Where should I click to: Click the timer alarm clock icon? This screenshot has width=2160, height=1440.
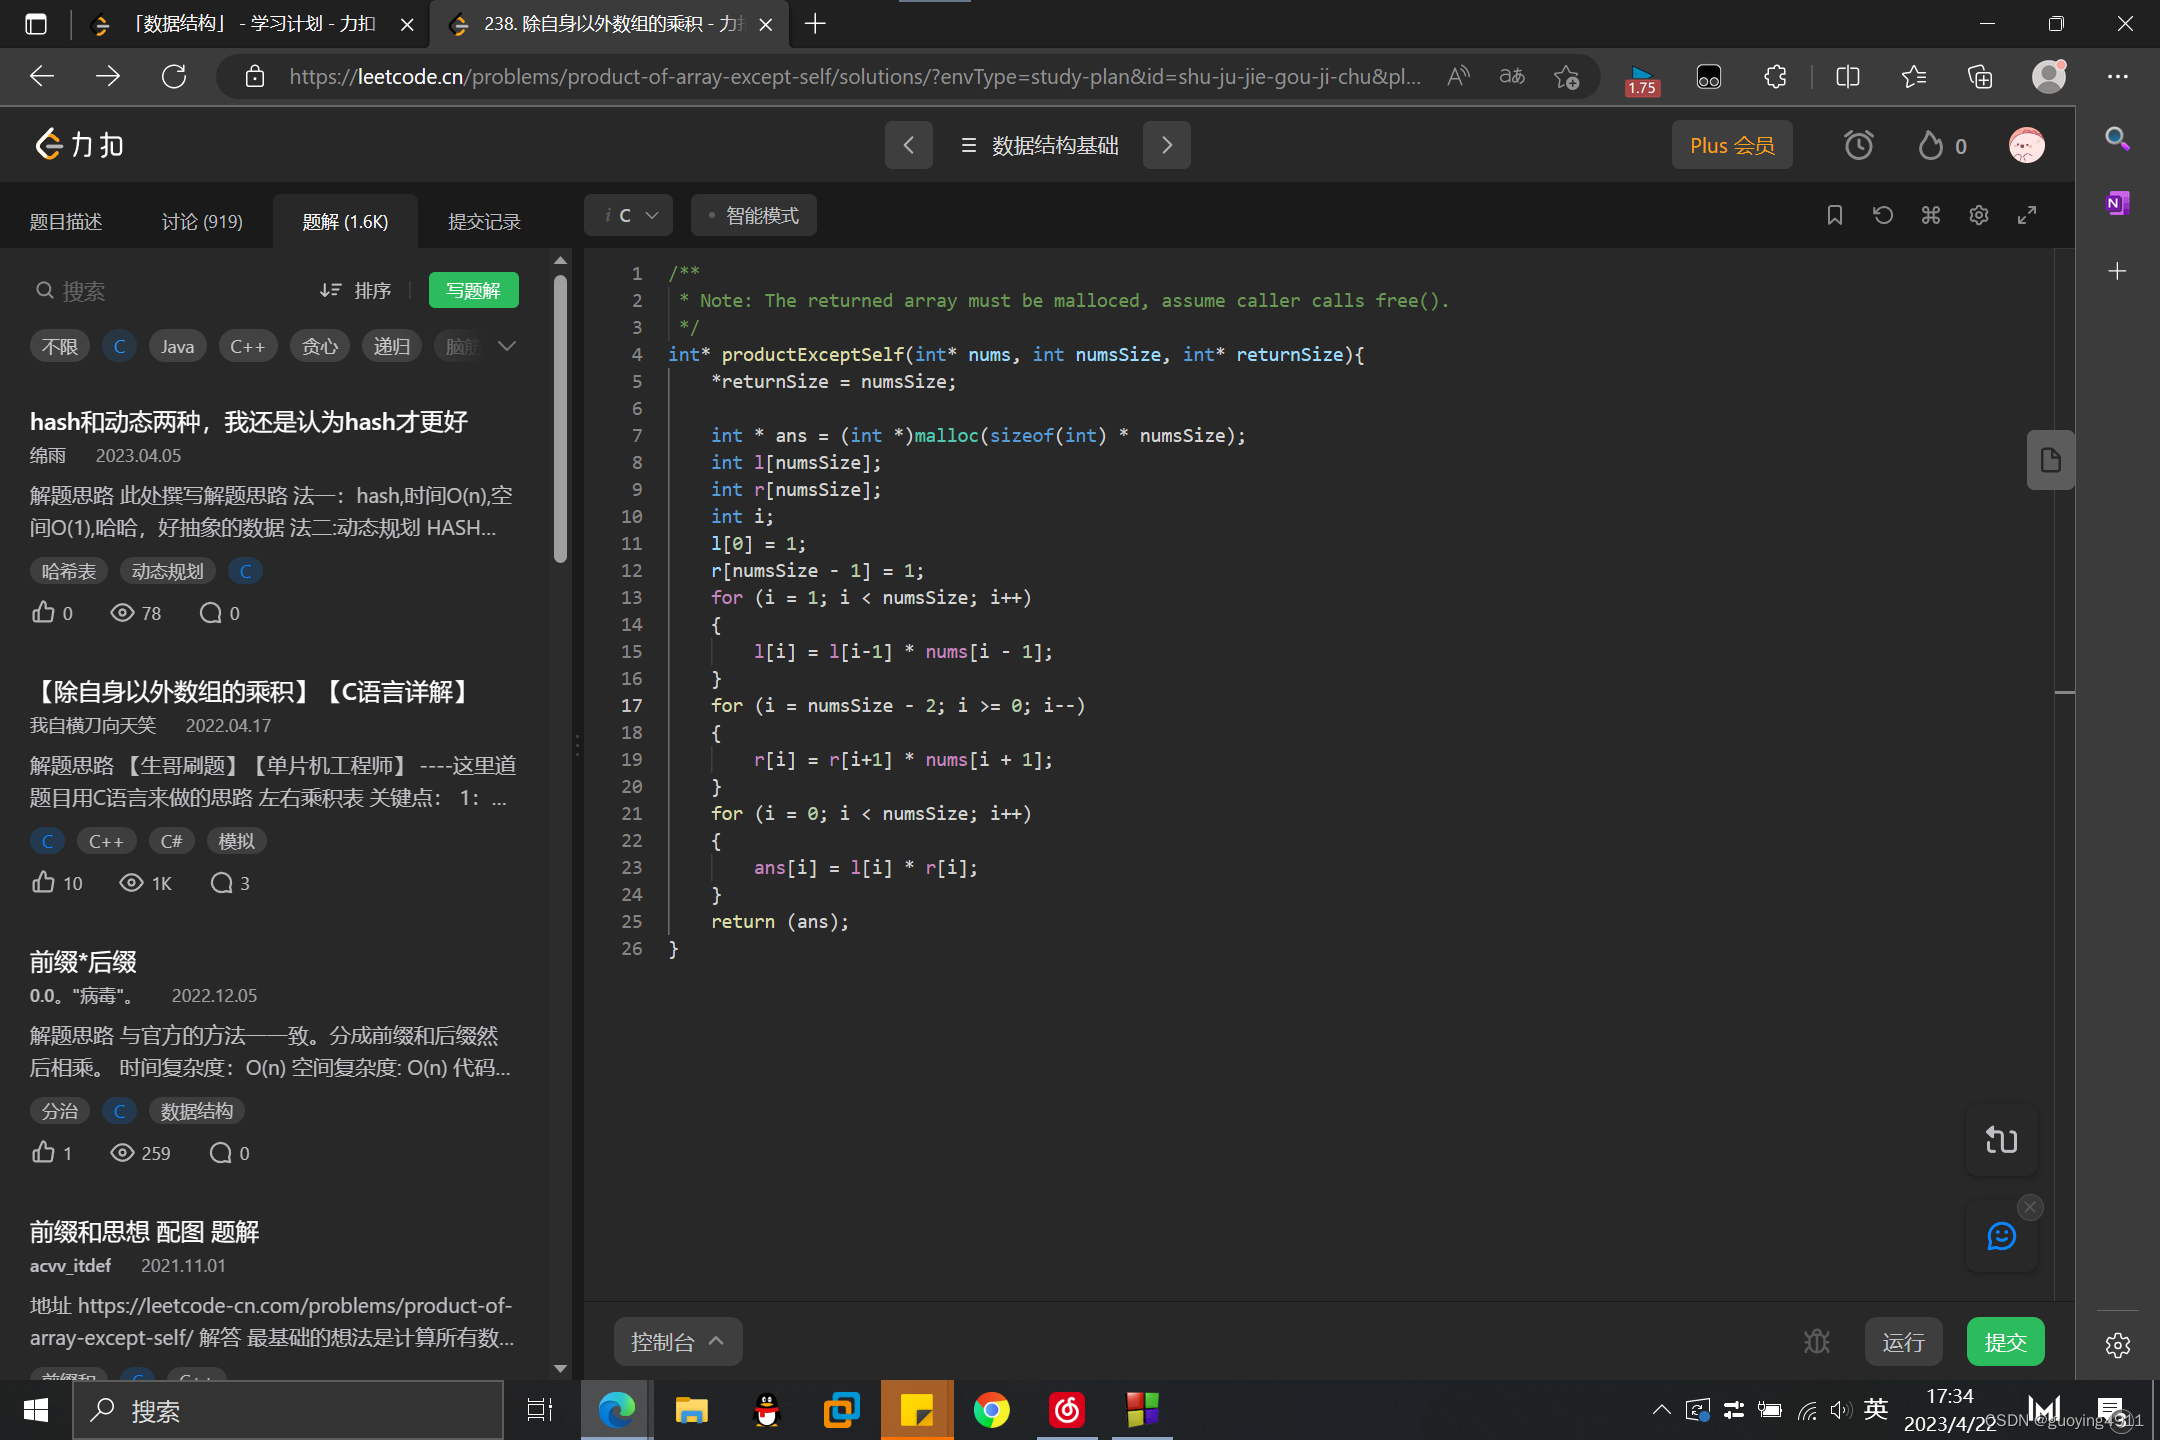(1858, 146)
